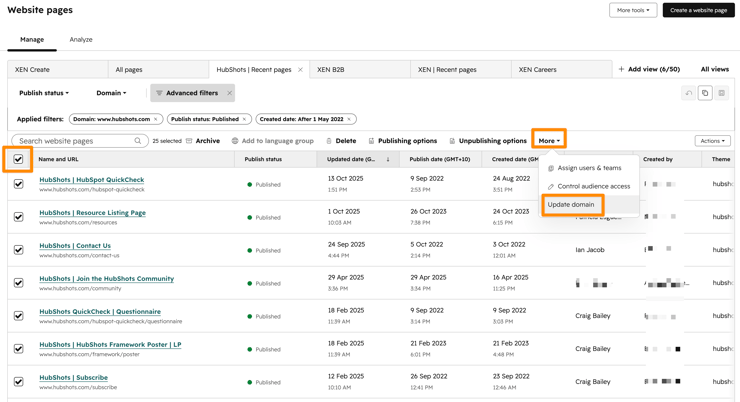Click the search magnifier icon
This screenshot has height=402, width=740.
[138, 141]
